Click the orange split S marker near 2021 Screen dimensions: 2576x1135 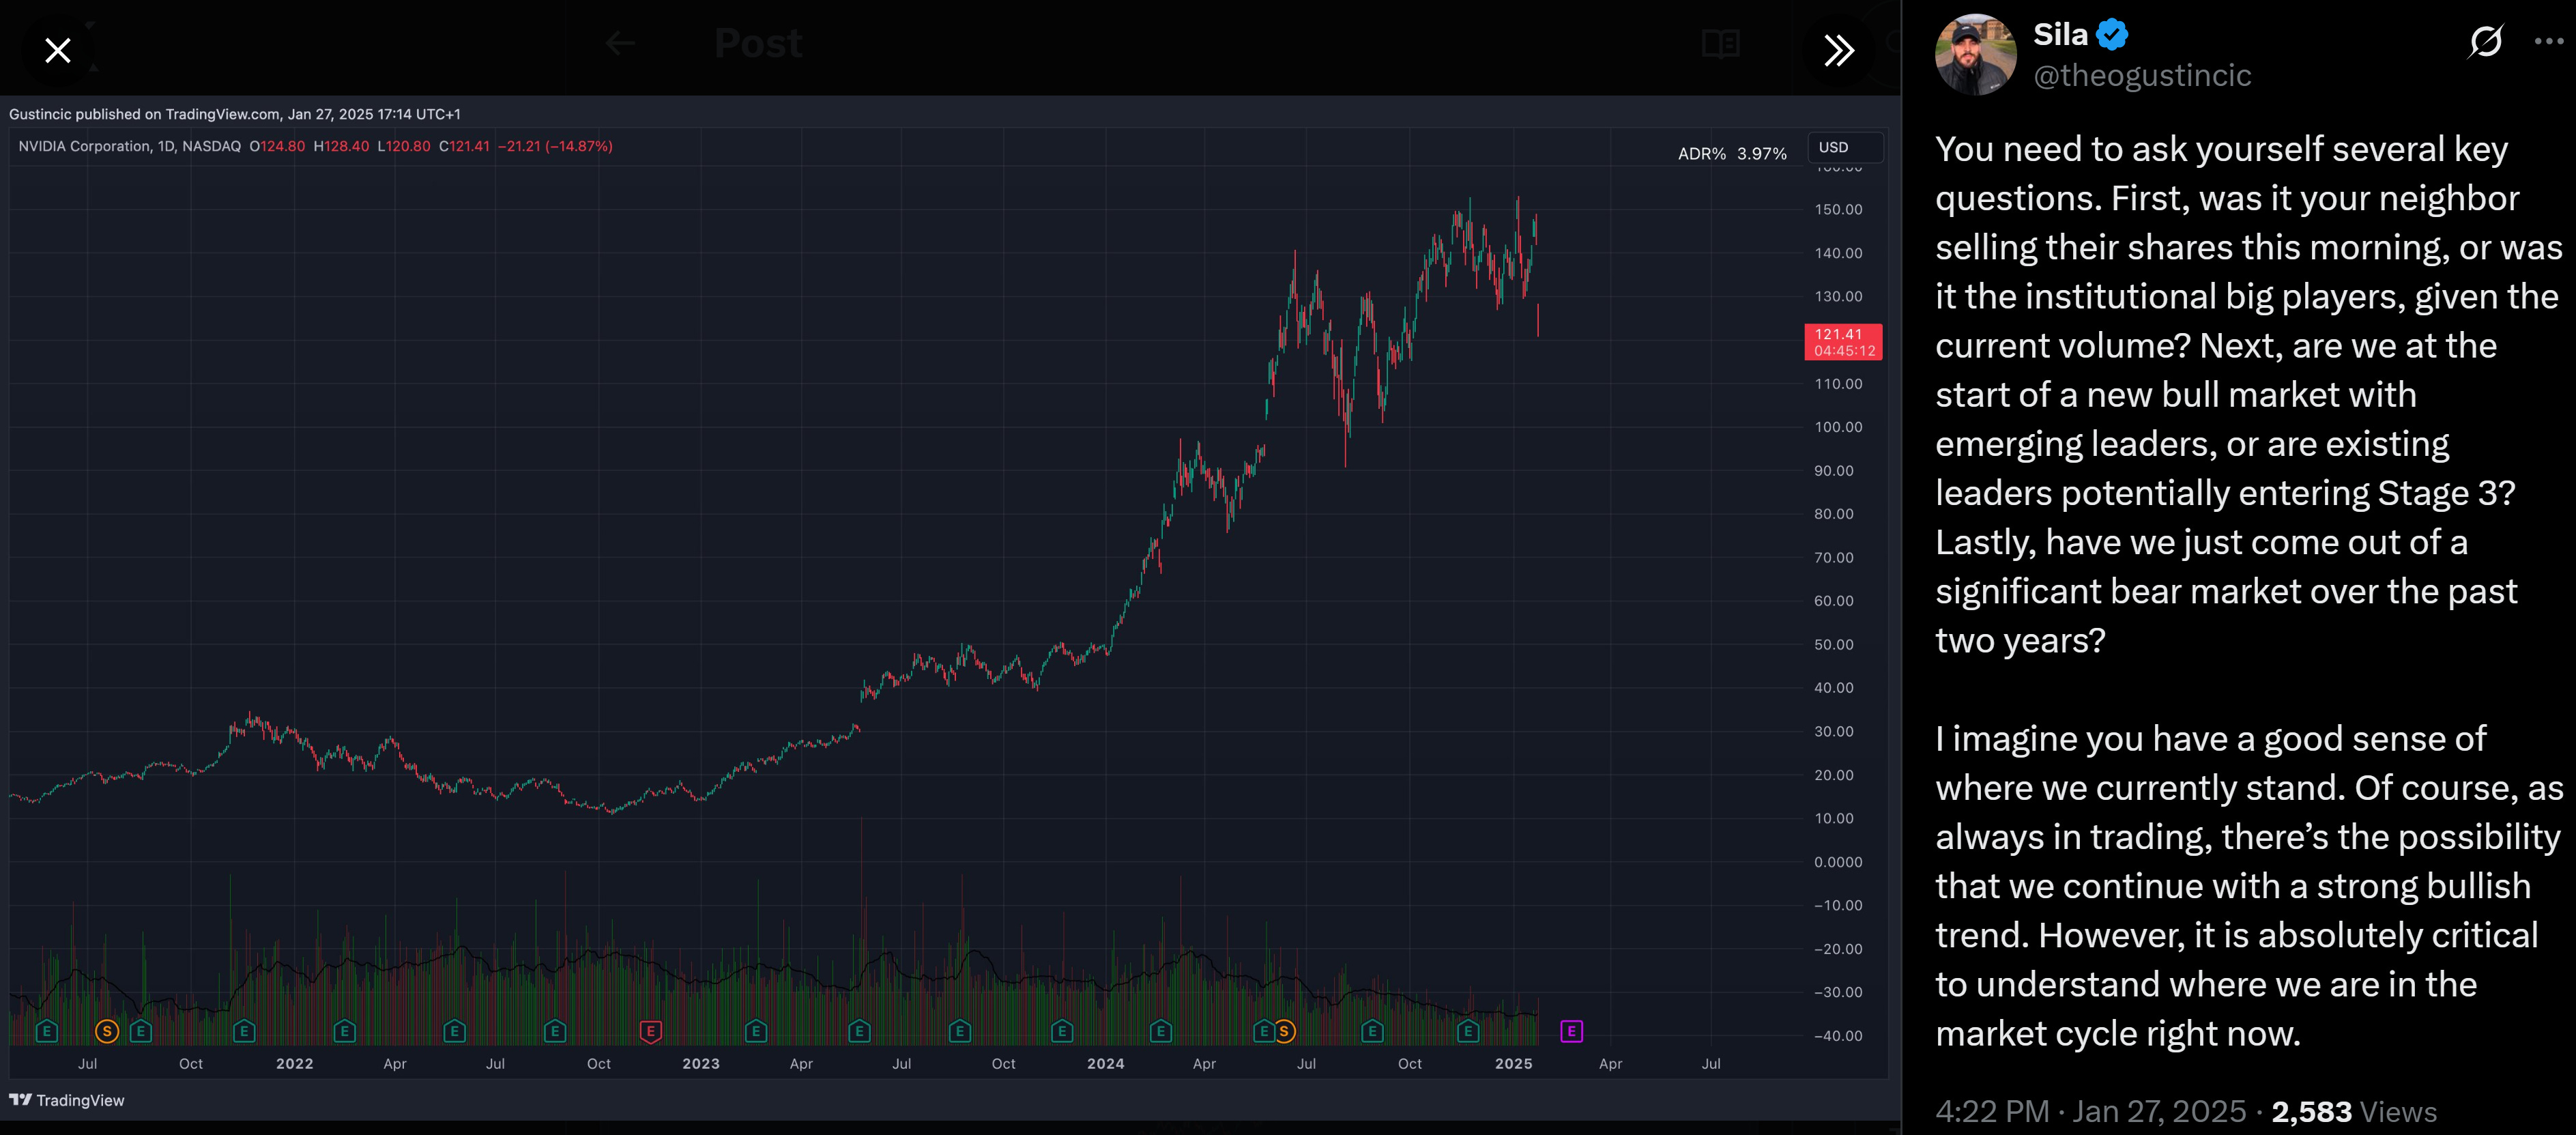pyautogui.click(x=106, y=1031)
